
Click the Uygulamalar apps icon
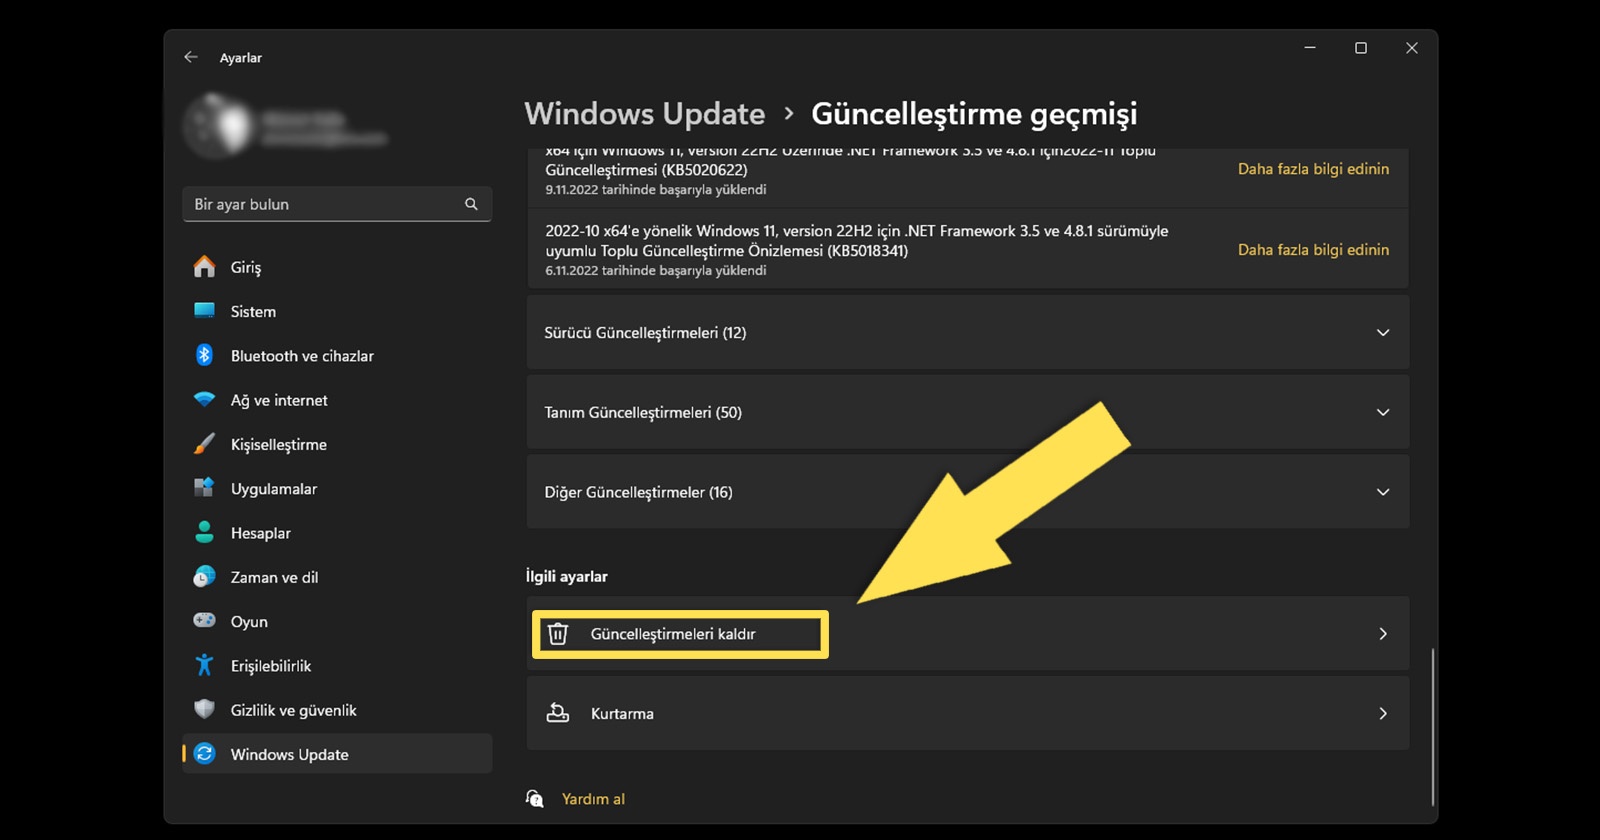click(204, 488)
